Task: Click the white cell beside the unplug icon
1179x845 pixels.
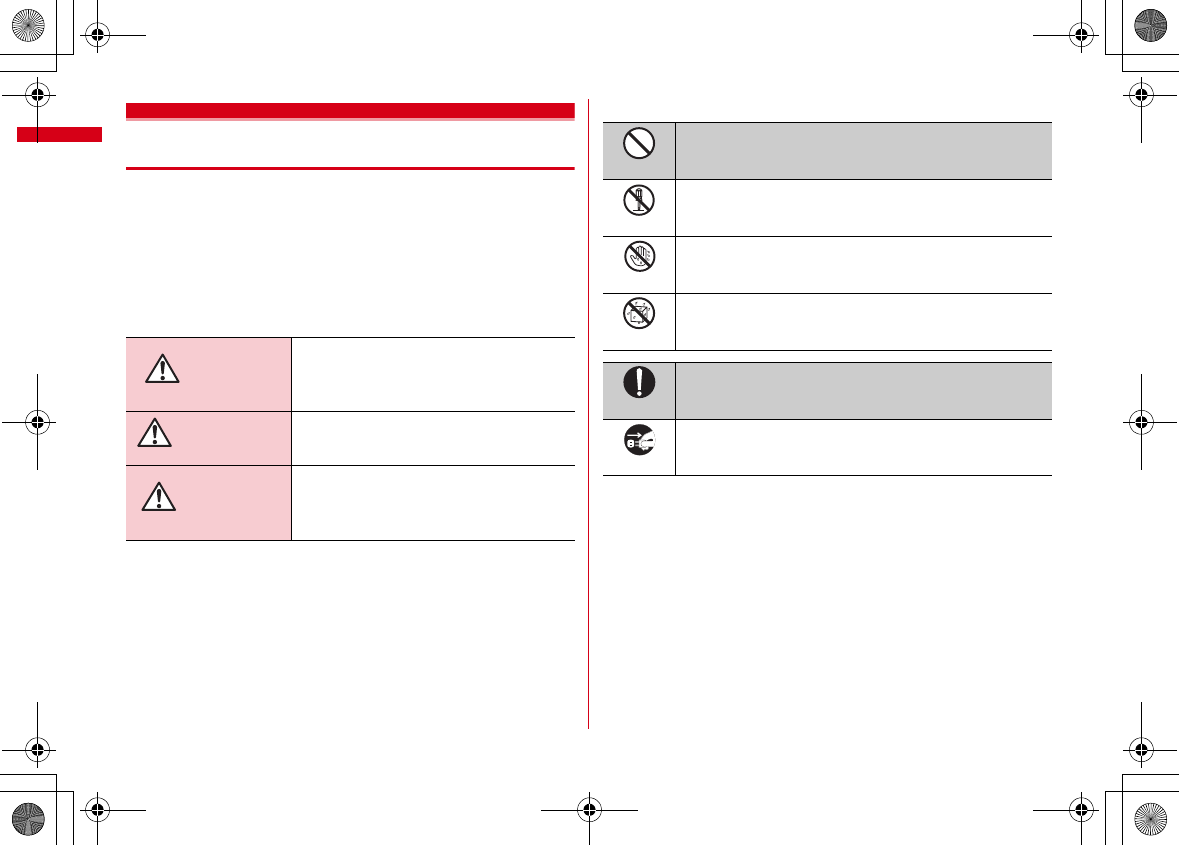Action: (863, 447)
